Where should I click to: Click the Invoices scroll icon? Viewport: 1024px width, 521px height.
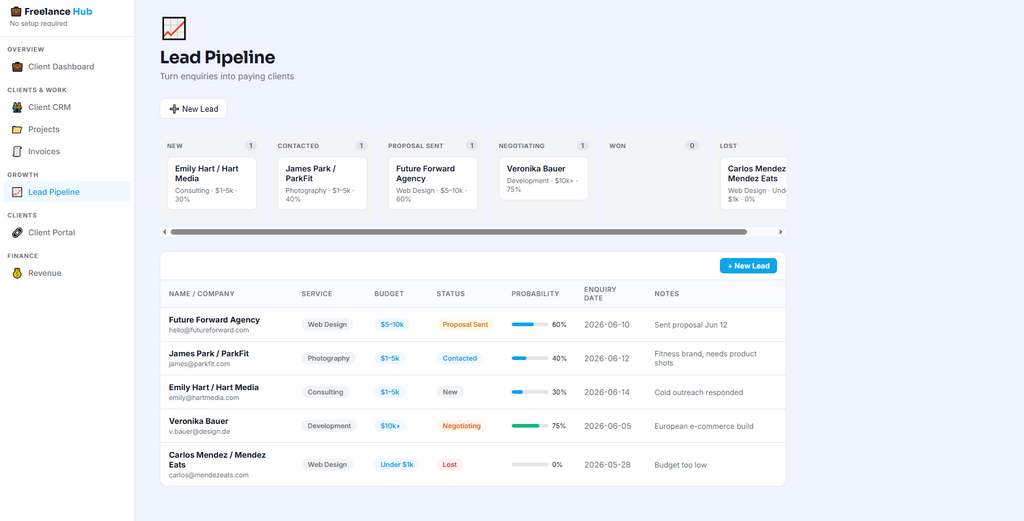pyautogui.click(x=17, y=151)
